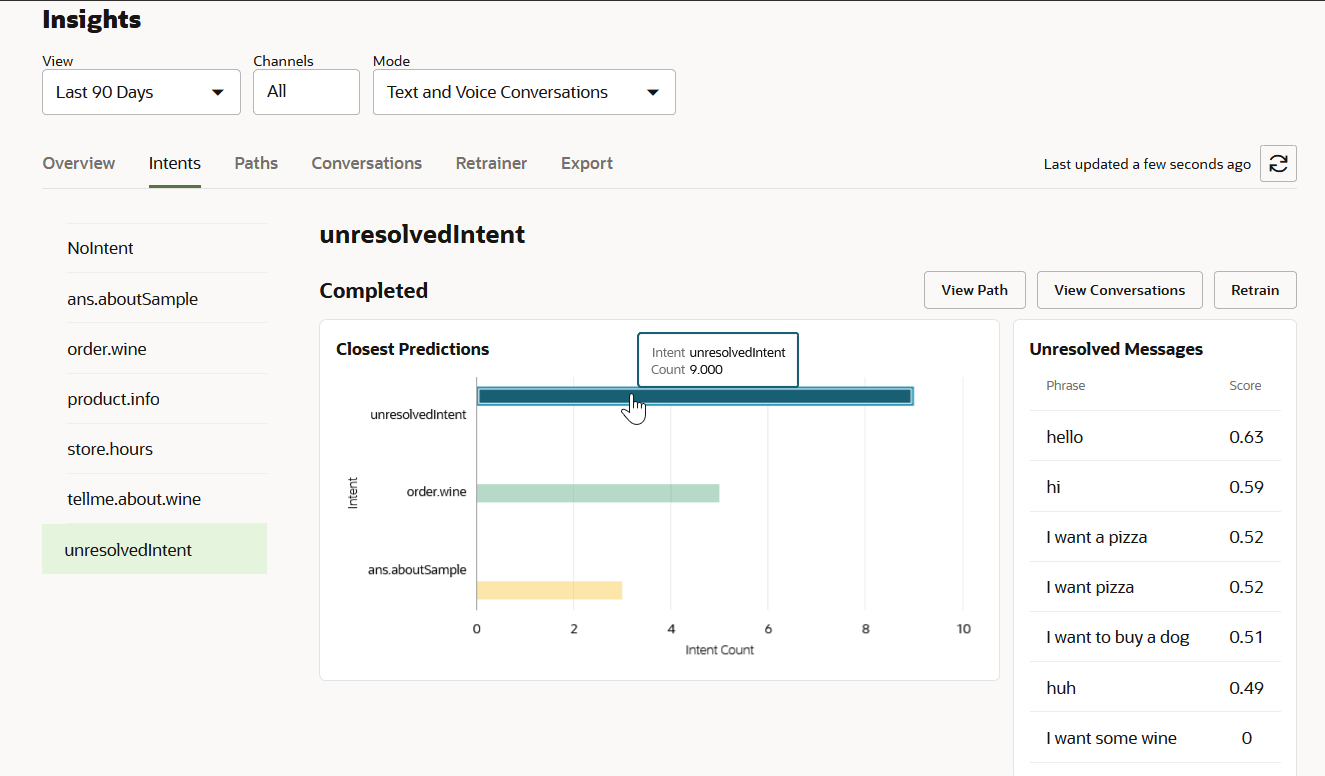Click the Channels filter field showing All
Image resolution: width=1325 pixels, height=776 pixels.
(306, 91)
